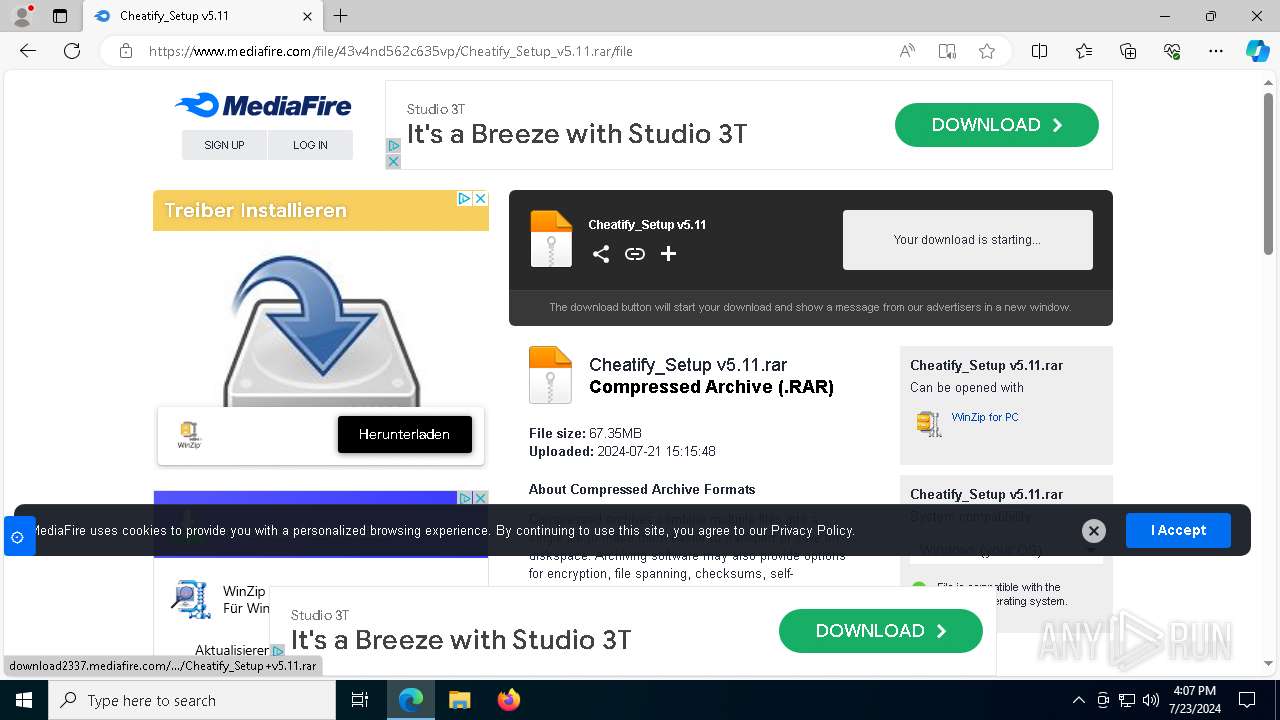The image size is (1280, 720).
Task: Open notification center icon
Action: pyautogui.click(x=1247, y=700)
